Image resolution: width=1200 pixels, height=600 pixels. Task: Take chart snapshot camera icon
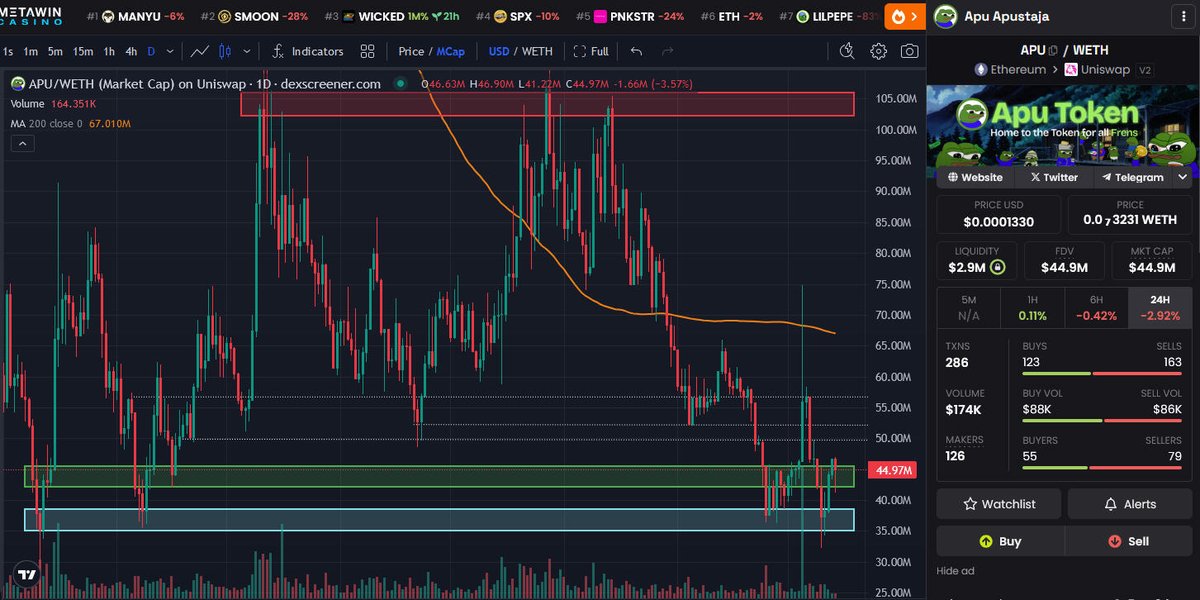pos(909,51)
